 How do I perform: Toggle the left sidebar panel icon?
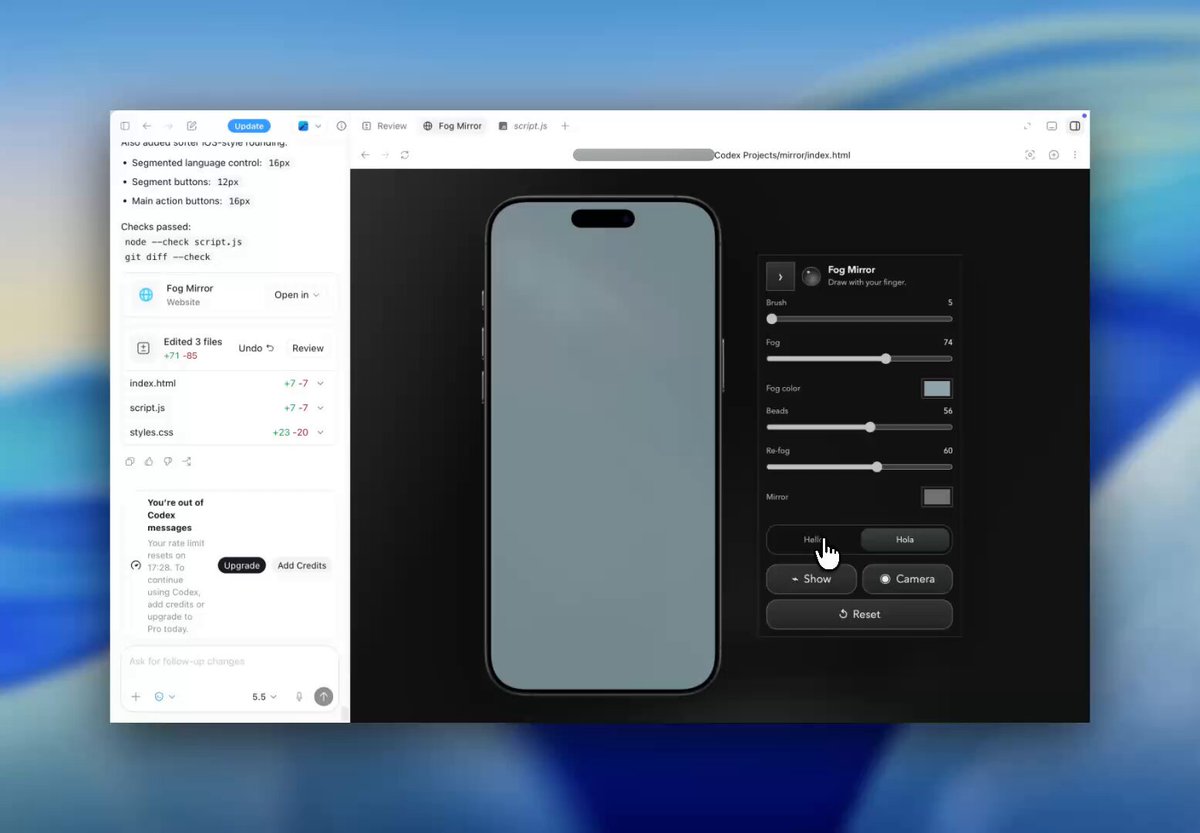click(x=125, y=126)
